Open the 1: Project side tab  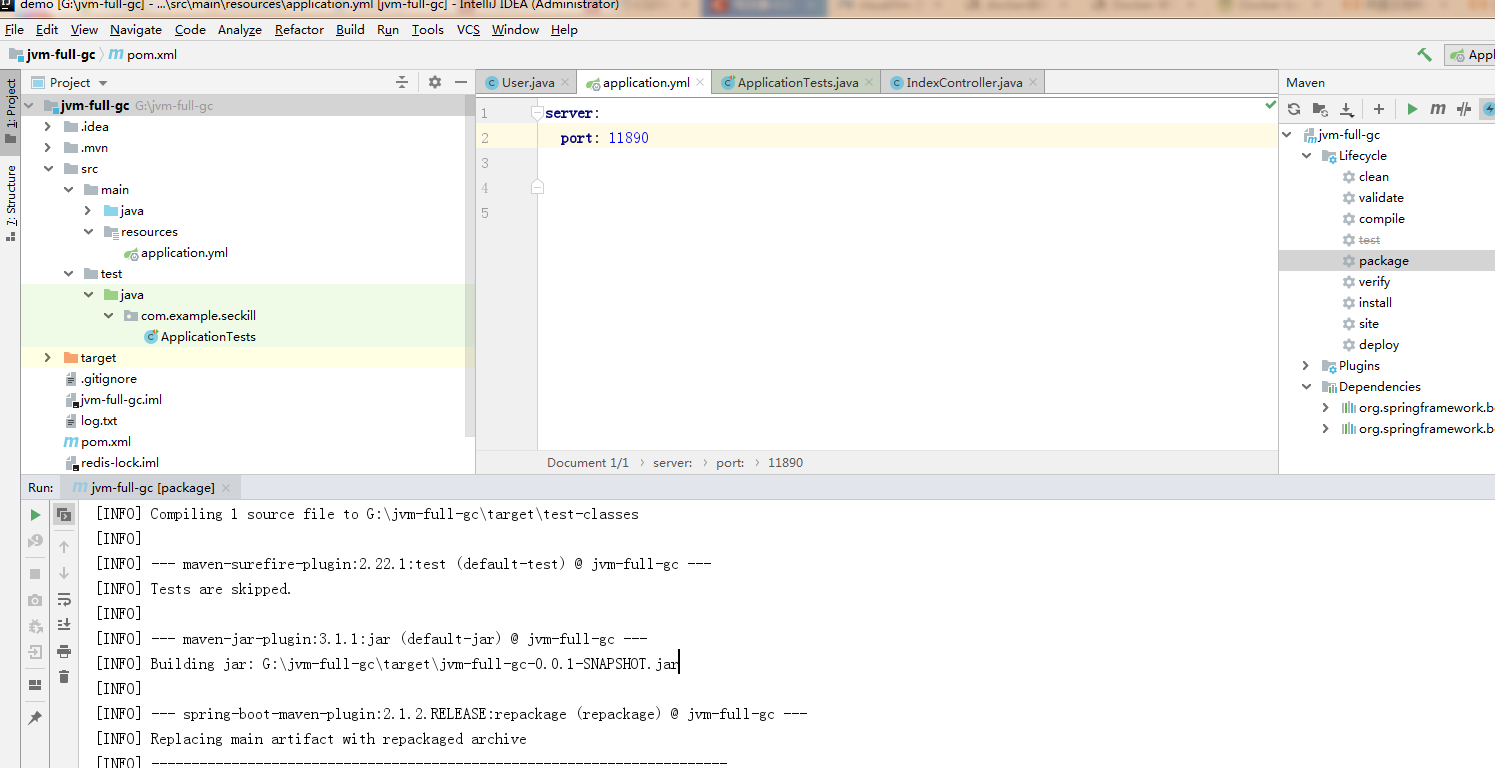pos(11,111)
